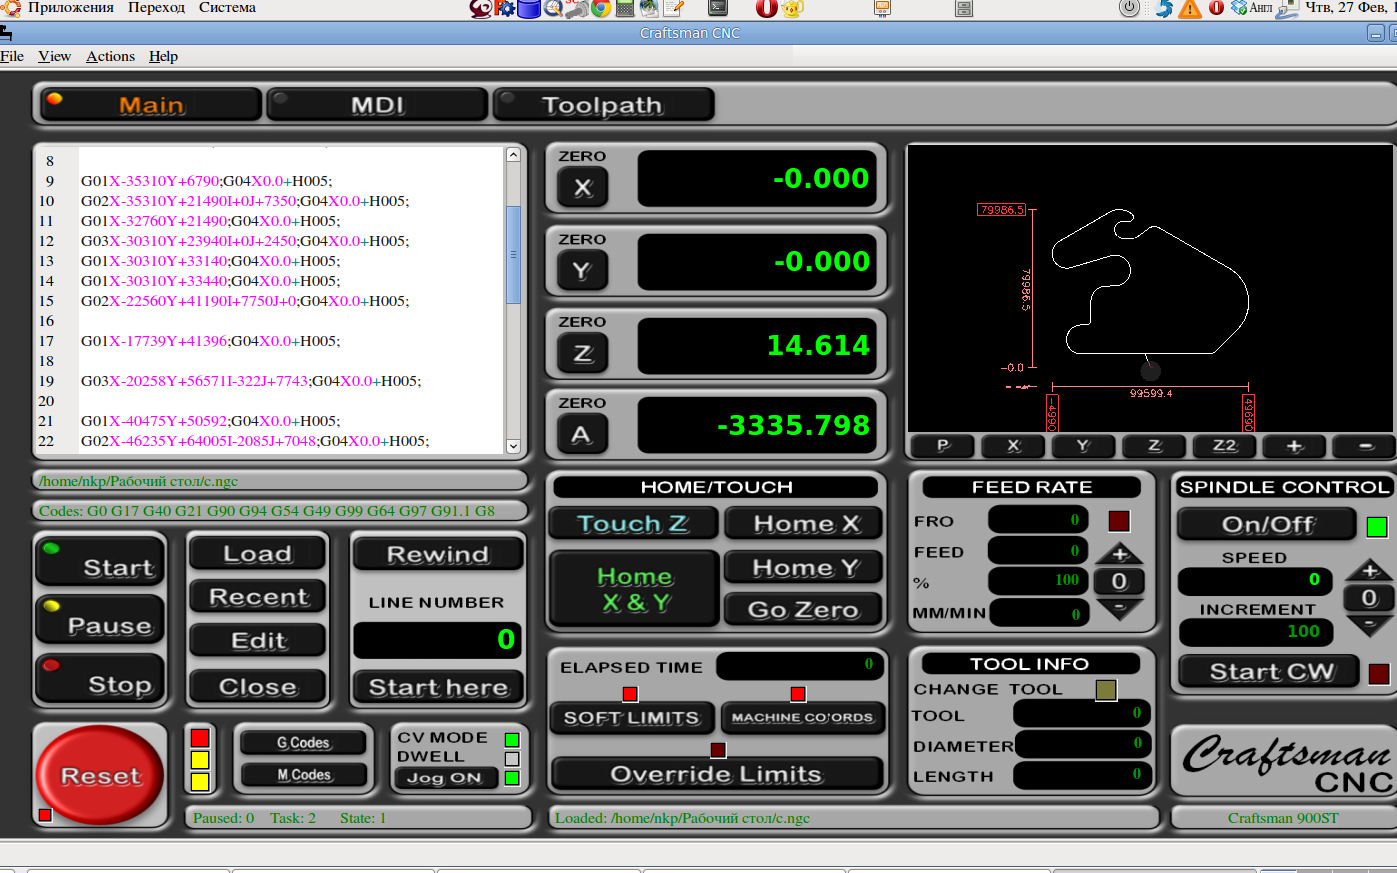
Task: Toggle Override Limits
Action: (x=717, y=774)
